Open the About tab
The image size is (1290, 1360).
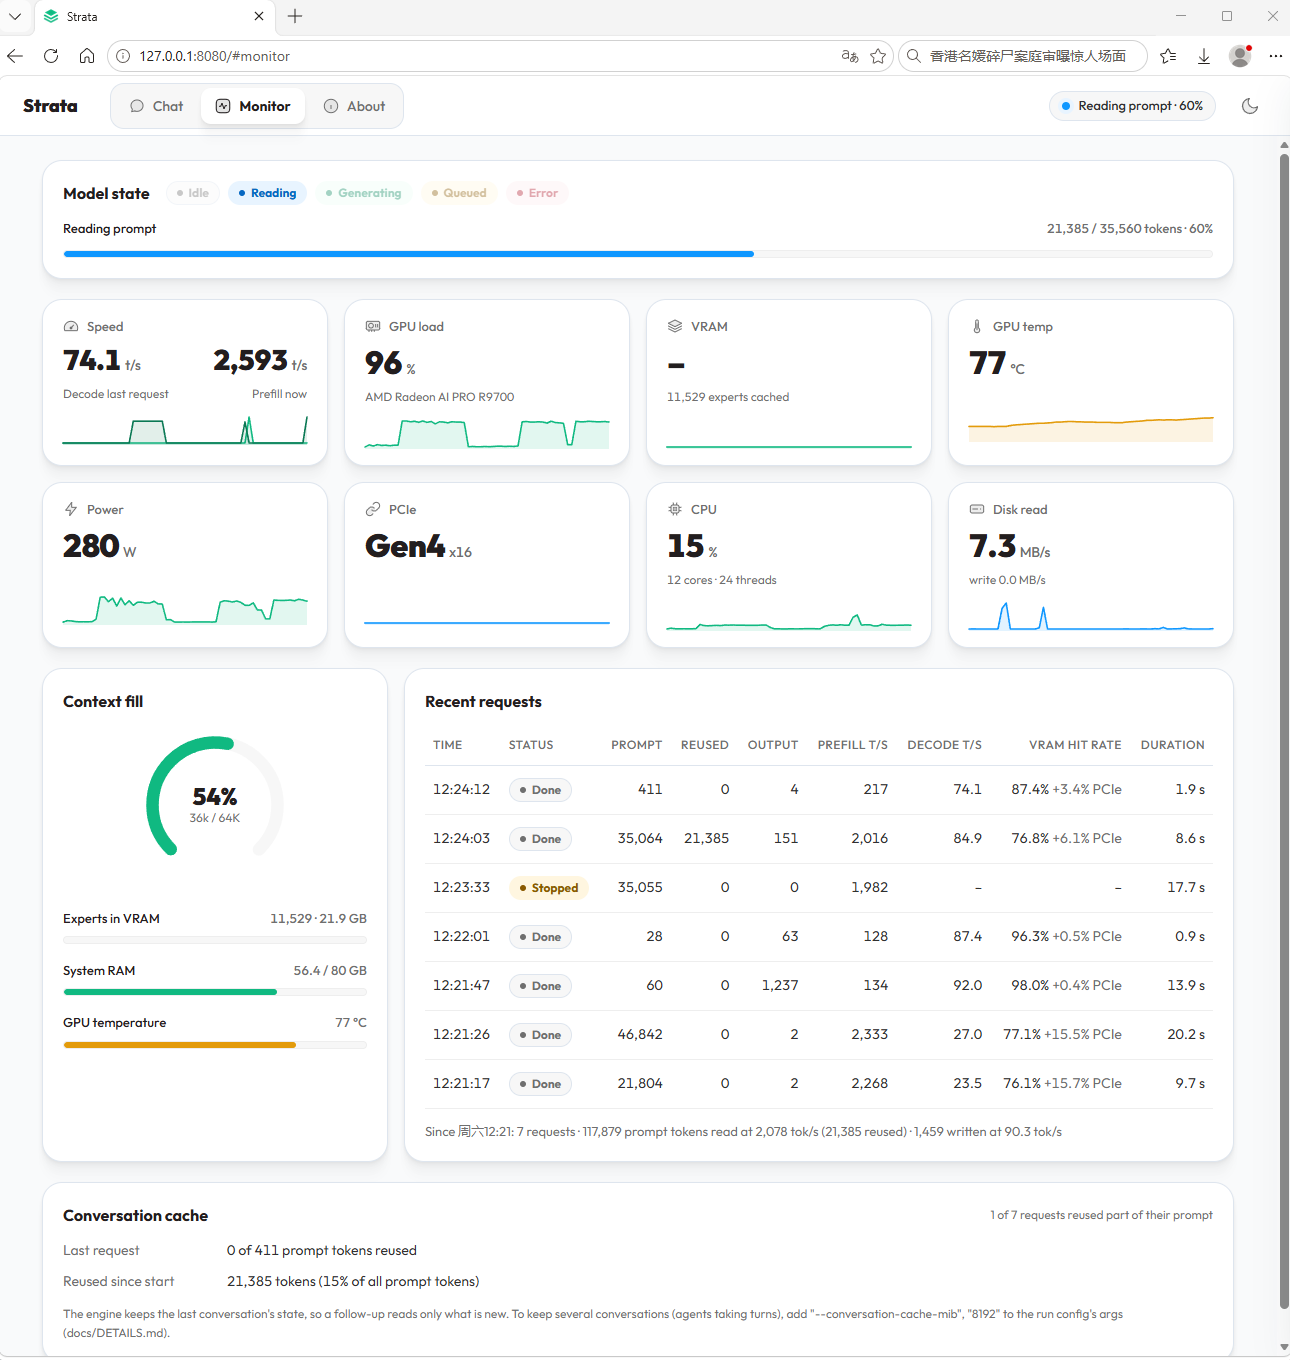pos(354,106)
